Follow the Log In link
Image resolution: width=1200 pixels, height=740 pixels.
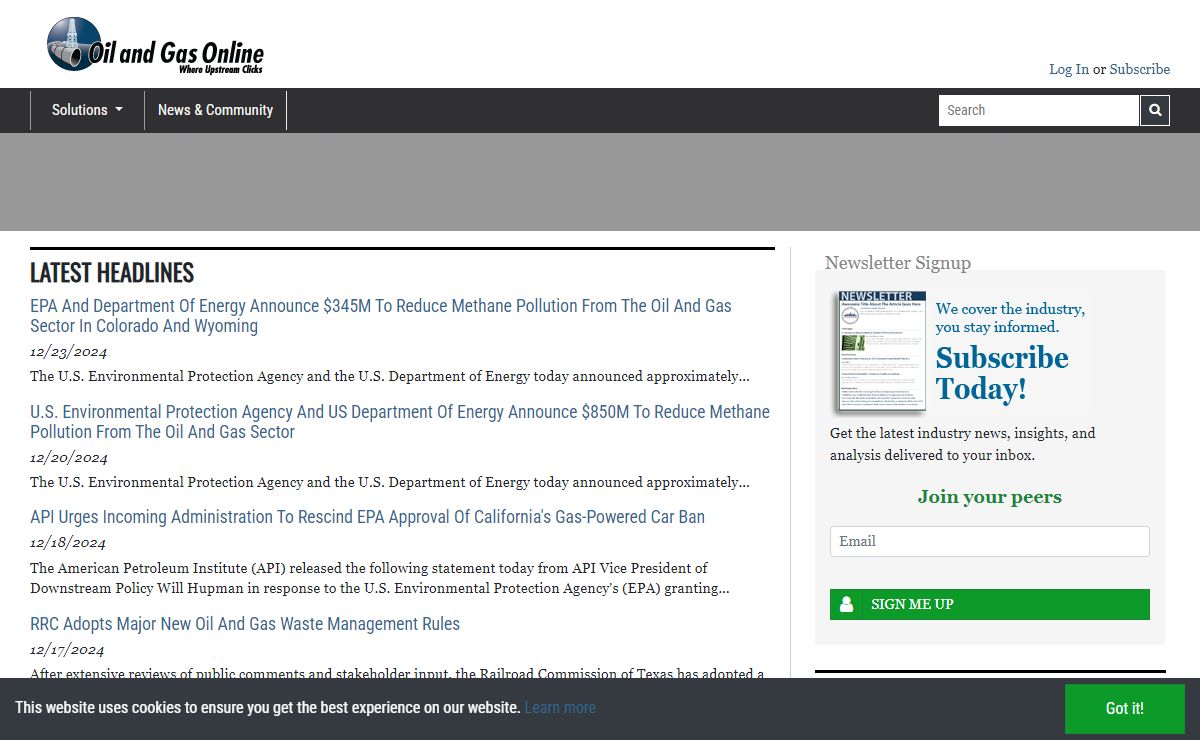tap(1069, 69)
